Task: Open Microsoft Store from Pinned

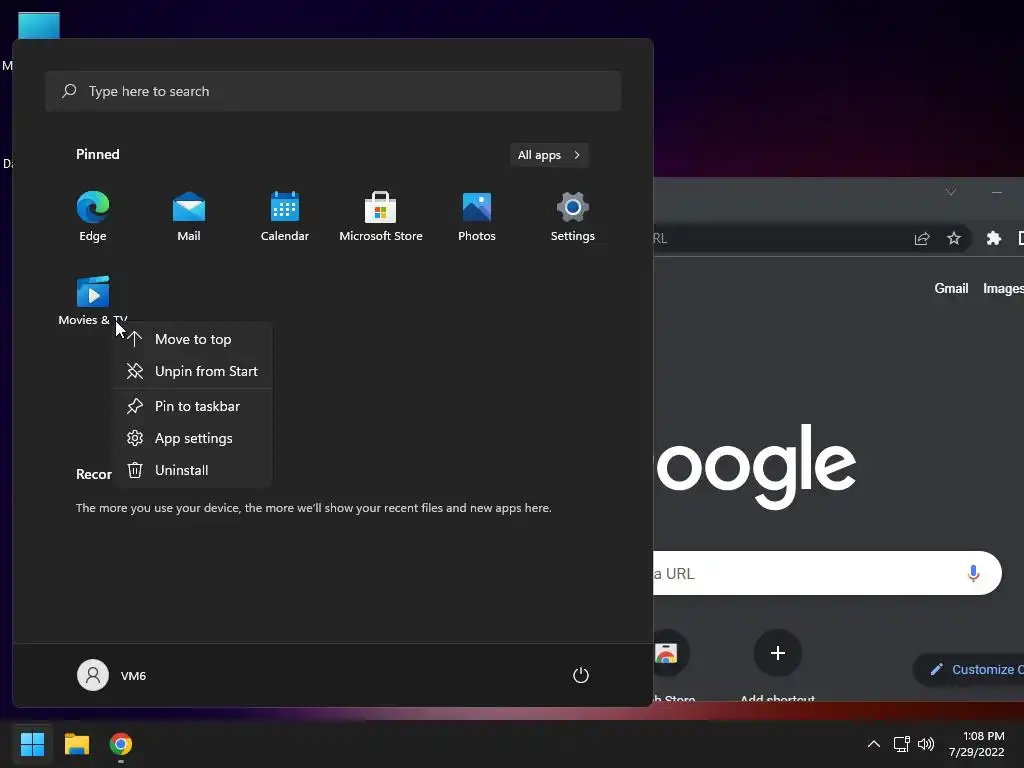Action: pos(381,217)
